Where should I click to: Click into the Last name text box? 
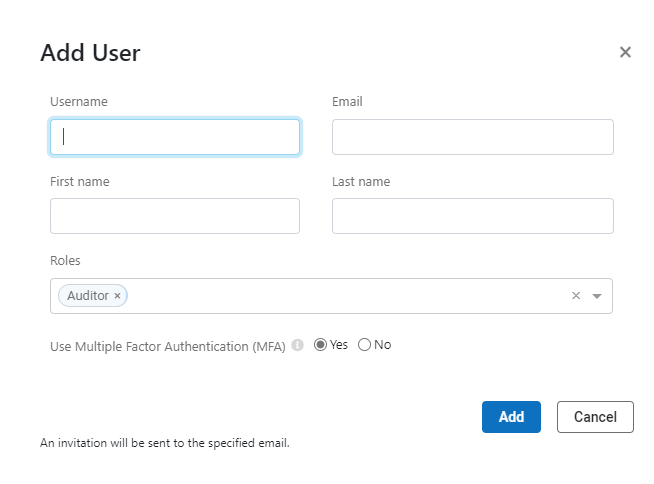[x=472, y=215]
